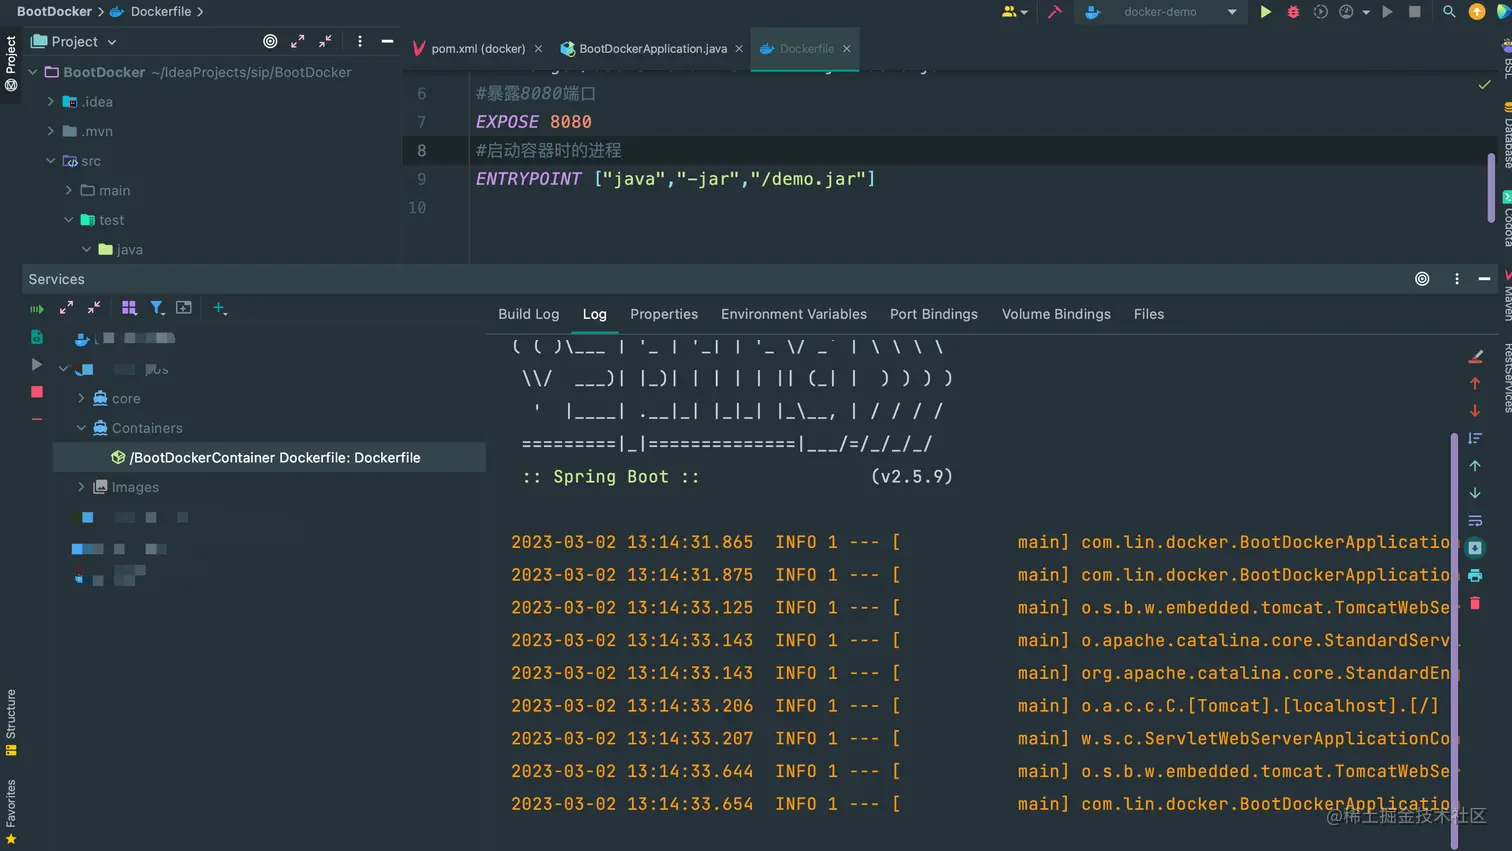Run all services in Services toolbar
Image resolution: width=1512 pixels, height=851 pixels.
pos(37,309)
